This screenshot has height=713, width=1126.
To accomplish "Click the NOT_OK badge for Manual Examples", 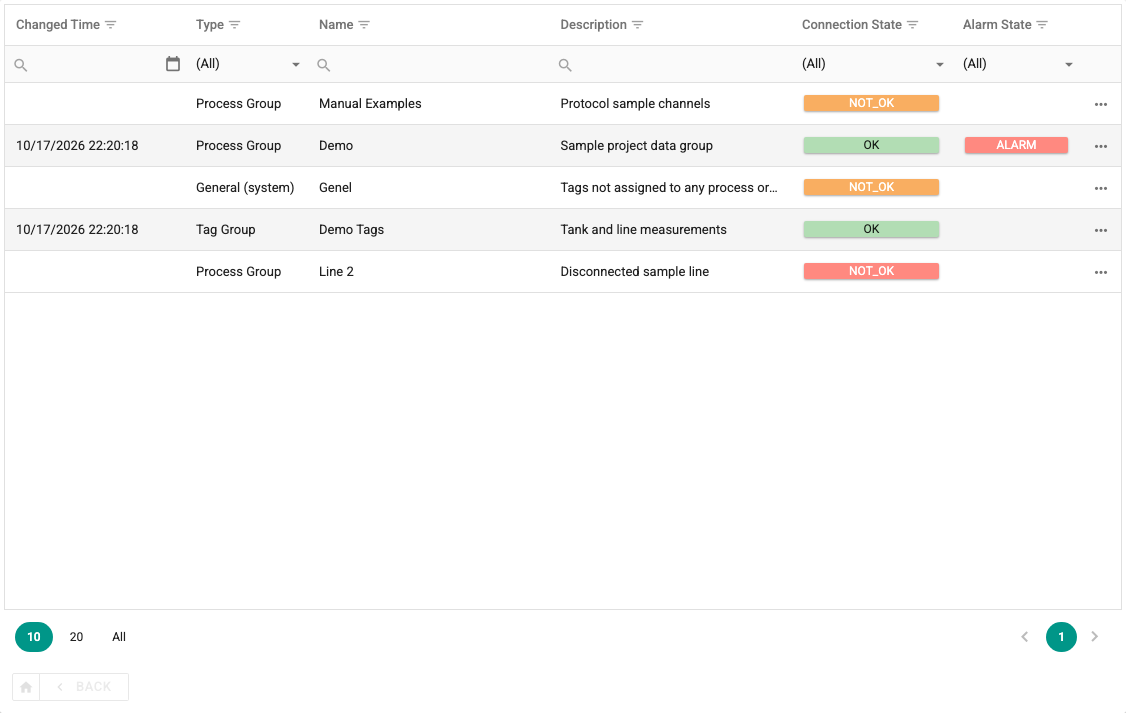I will point(871,103).
